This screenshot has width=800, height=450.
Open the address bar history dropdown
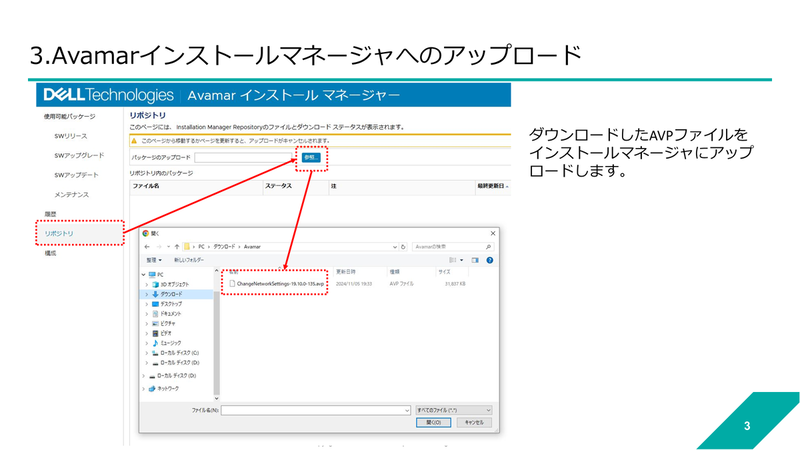click(394, 247)
